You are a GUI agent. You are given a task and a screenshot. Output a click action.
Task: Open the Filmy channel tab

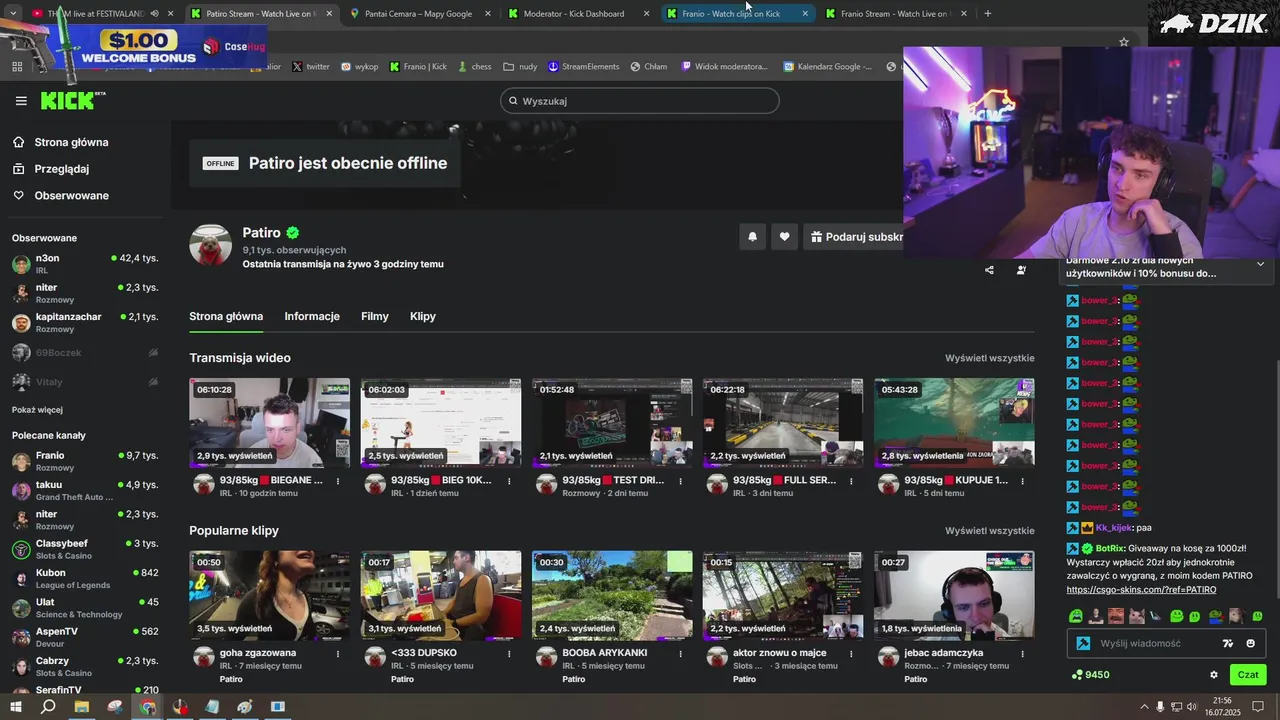[375, 316]
